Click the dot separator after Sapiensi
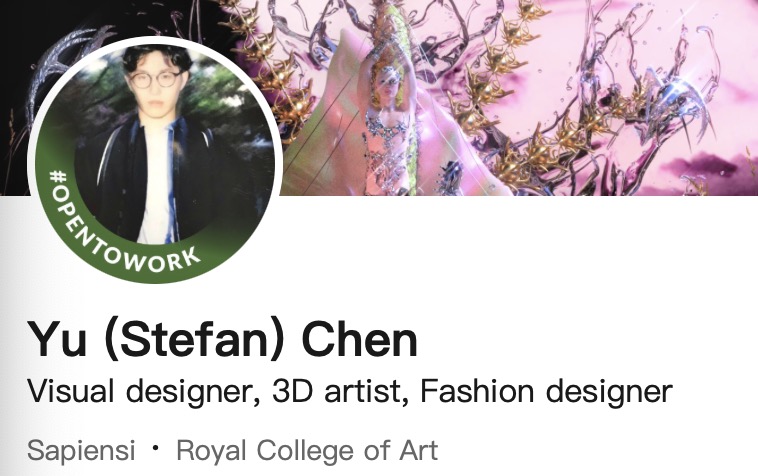758x476 pixels. 155,448
